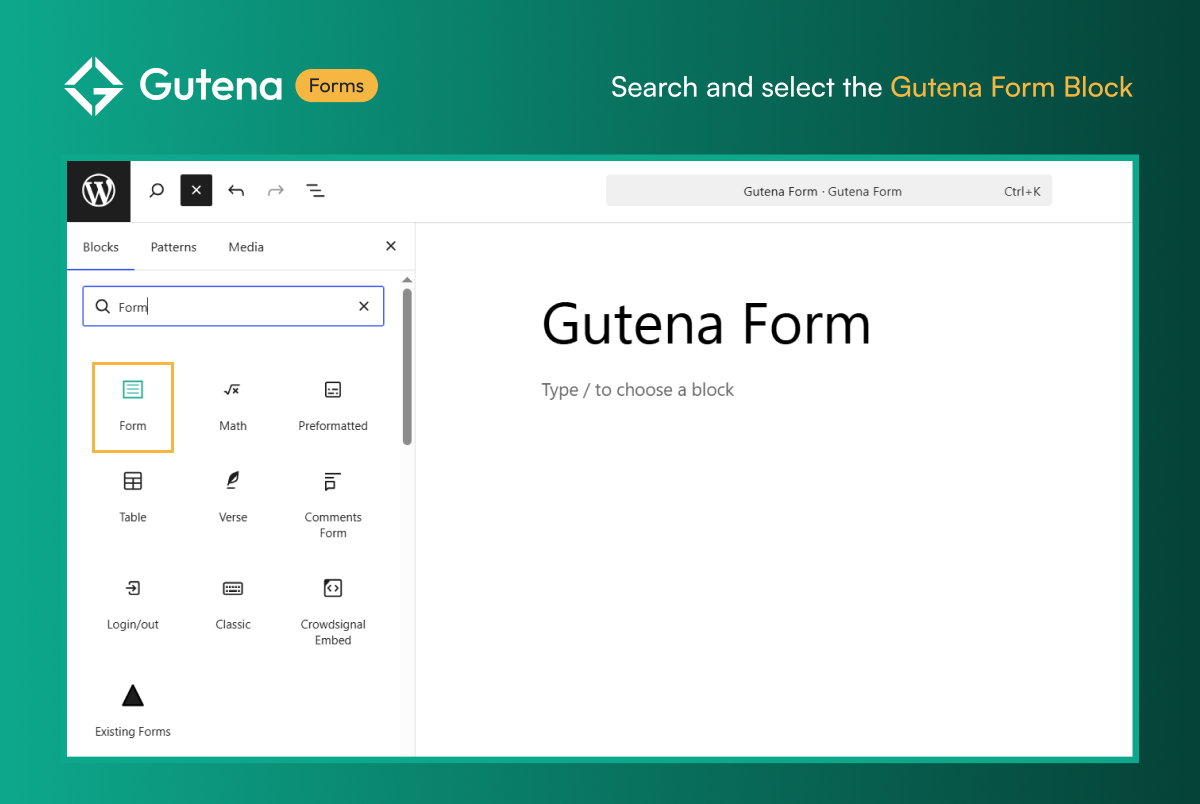Select the Gutena Form block
Image resolution: width=1200 pixels, height=804 pixels.
pyautogui.click(x=133, y=406)
